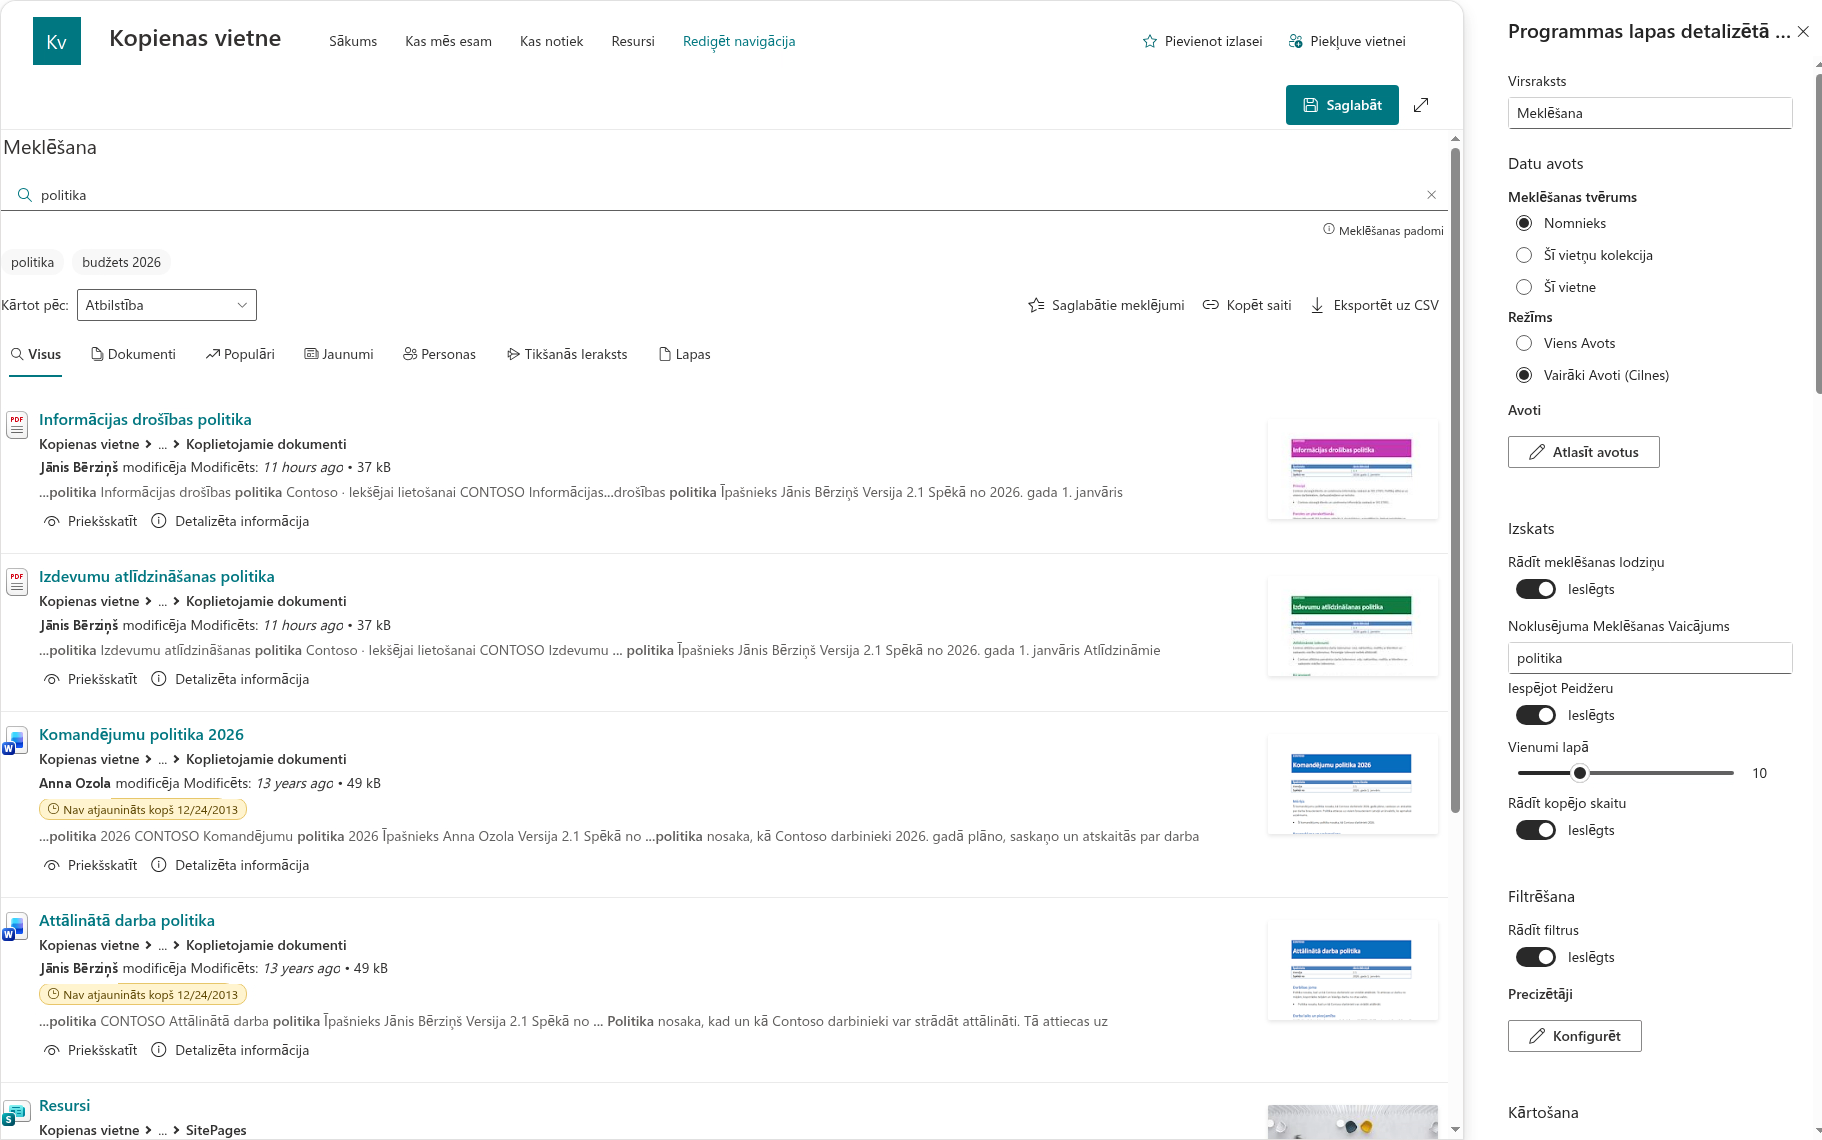The width and height of the screenshot is (1822, 1140).
Task: Click the Meklēšanas padomi info icon
Action: 1329,229
